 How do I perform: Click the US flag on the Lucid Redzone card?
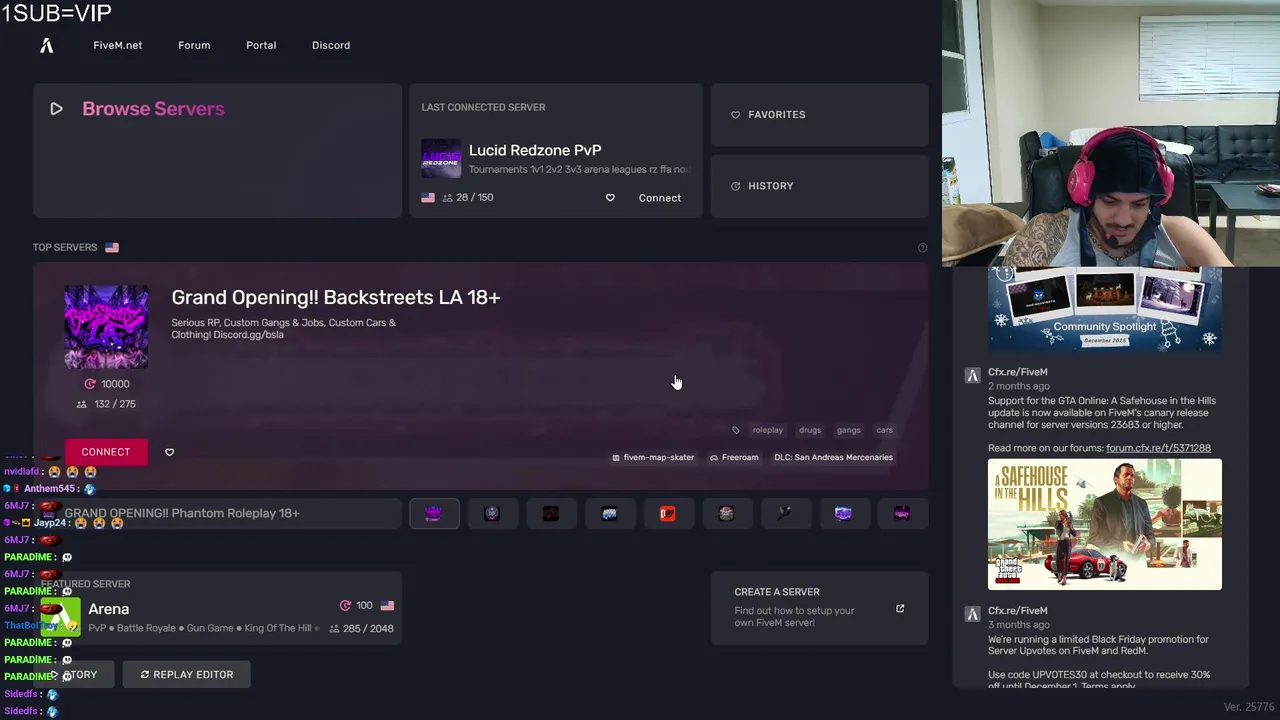[x=428, y=198]
